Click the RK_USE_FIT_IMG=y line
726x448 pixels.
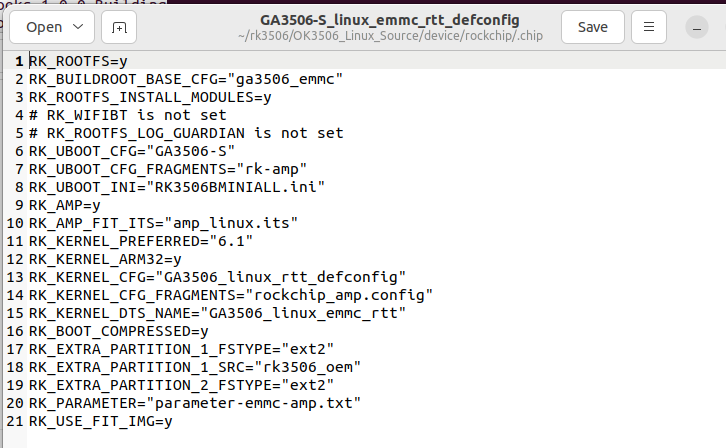point(100,421)
